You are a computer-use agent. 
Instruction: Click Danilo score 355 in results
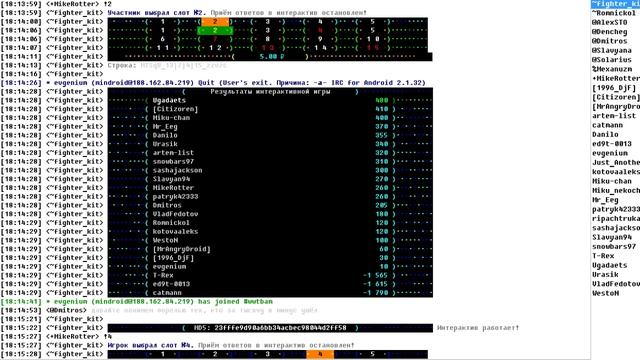tap(382, 136)
